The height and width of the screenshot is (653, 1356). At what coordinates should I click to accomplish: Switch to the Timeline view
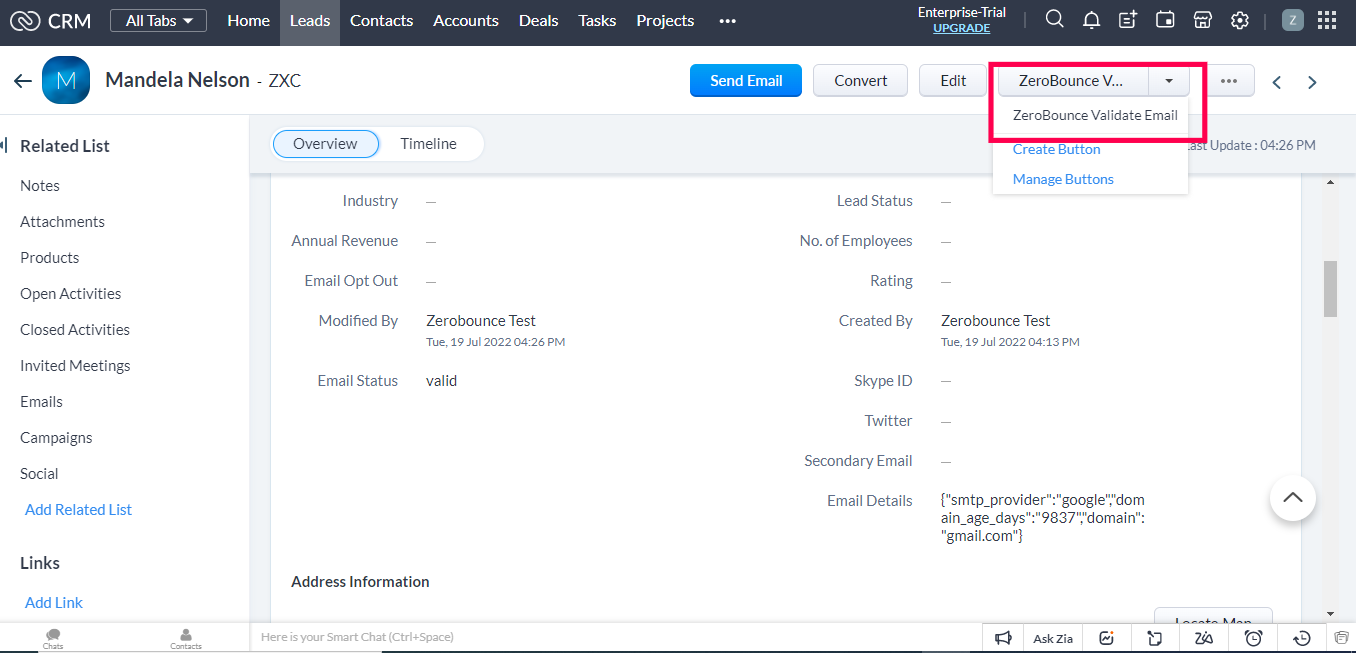tap(429, 144)
